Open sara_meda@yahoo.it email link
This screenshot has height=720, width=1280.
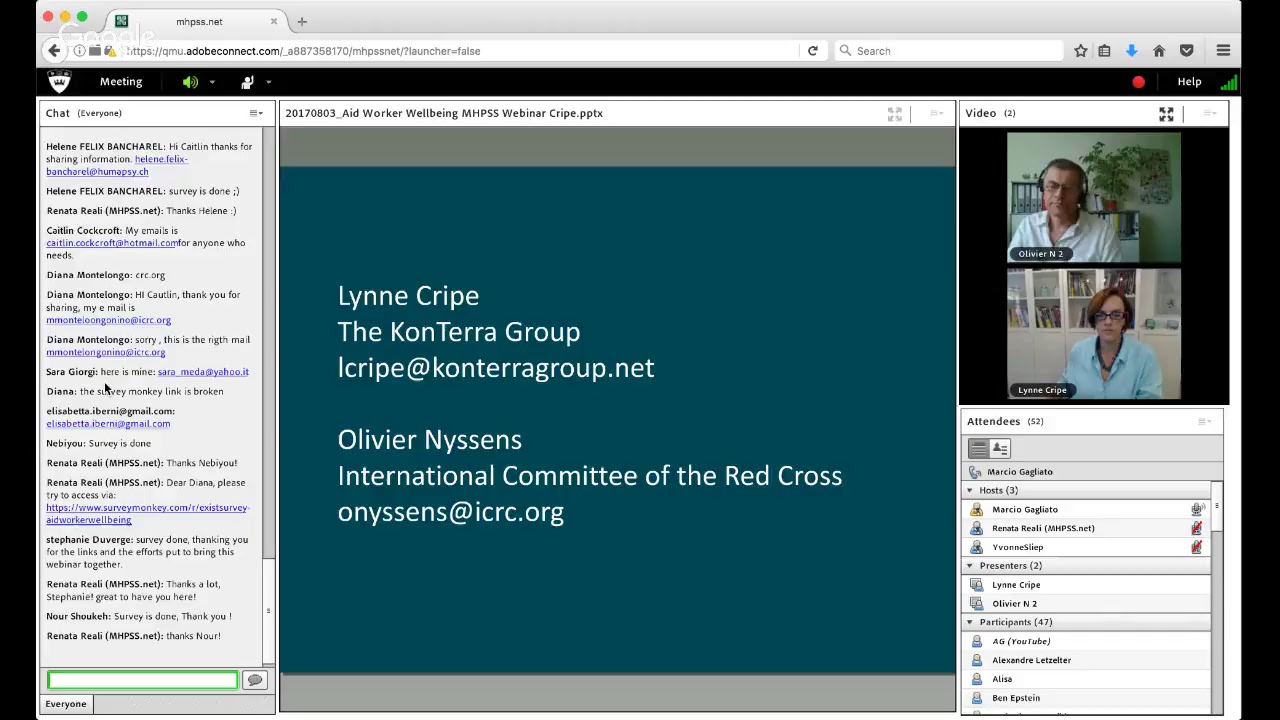203,372
